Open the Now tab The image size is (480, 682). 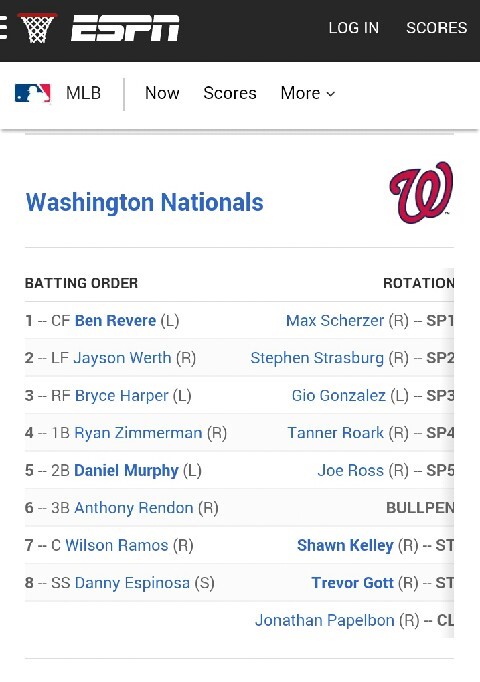(162, 93)
